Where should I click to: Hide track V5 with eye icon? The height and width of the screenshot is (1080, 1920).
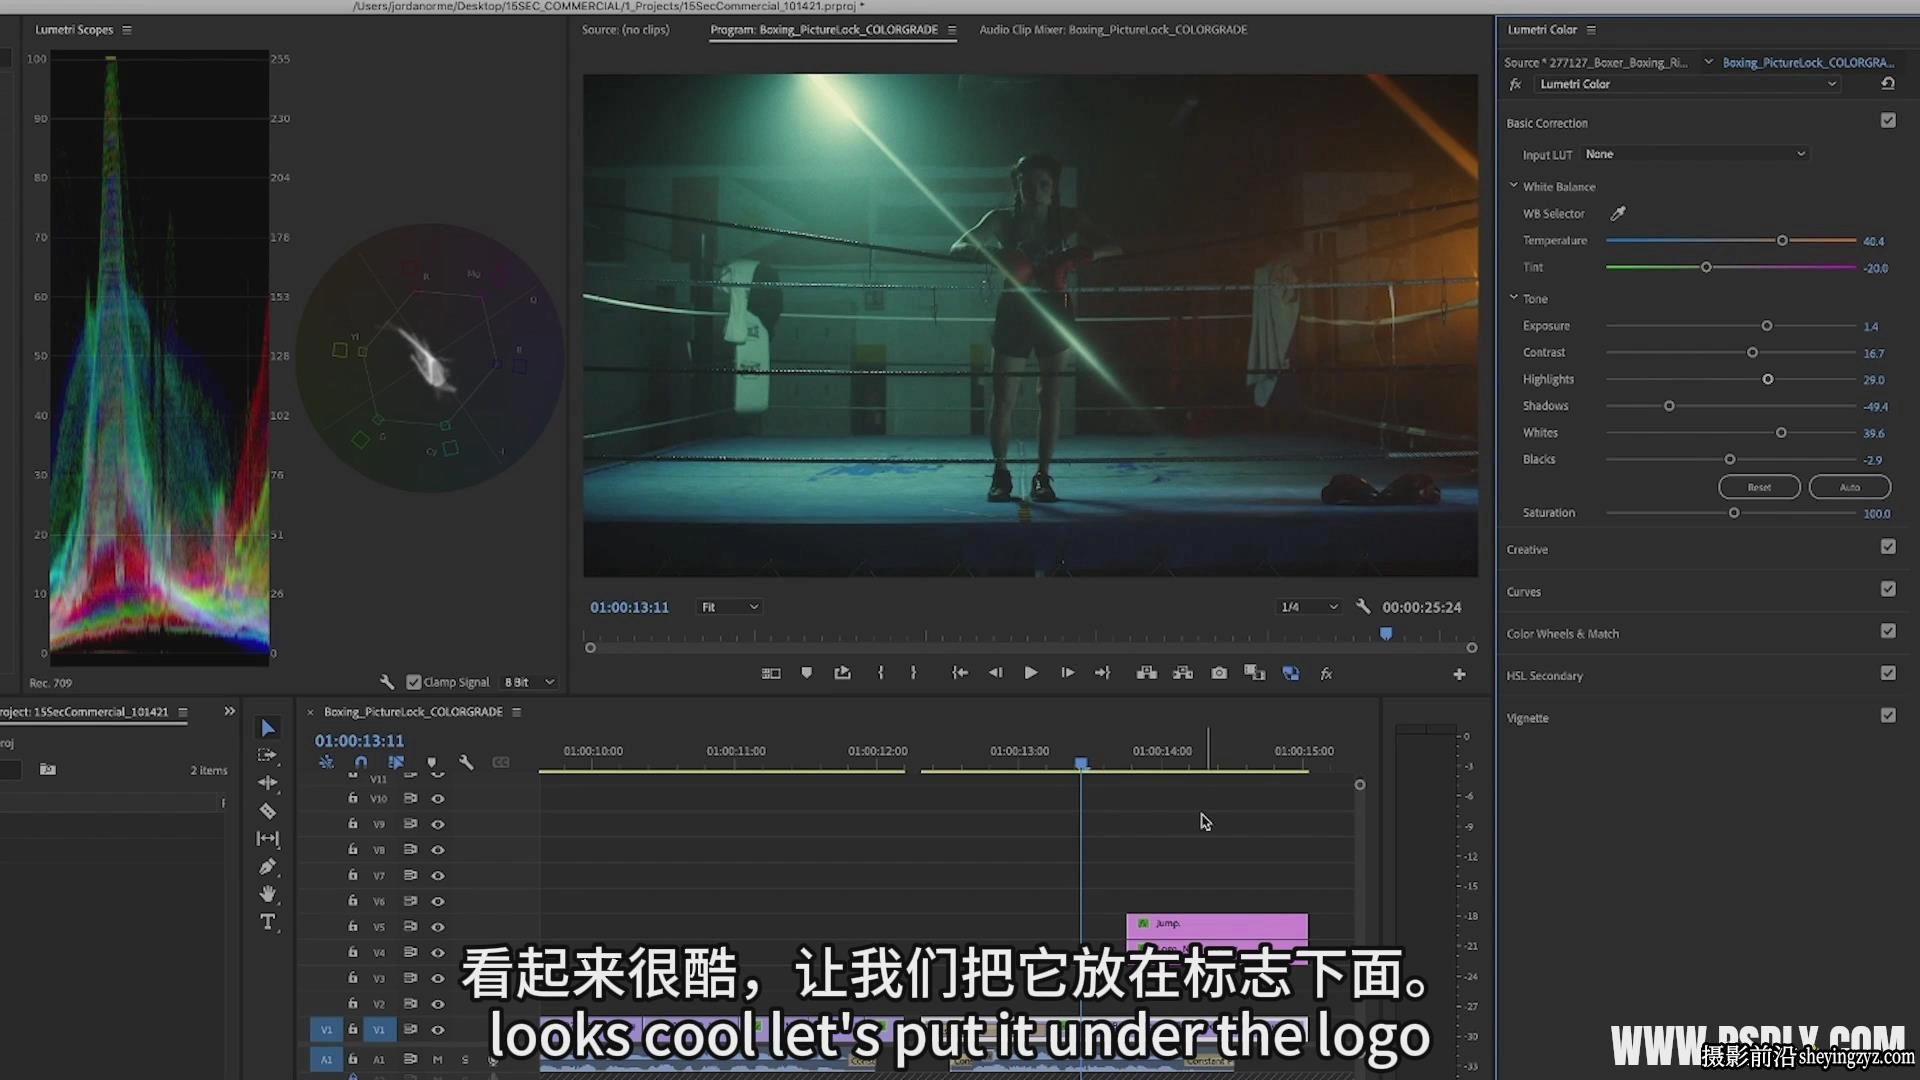coord(437,927)
